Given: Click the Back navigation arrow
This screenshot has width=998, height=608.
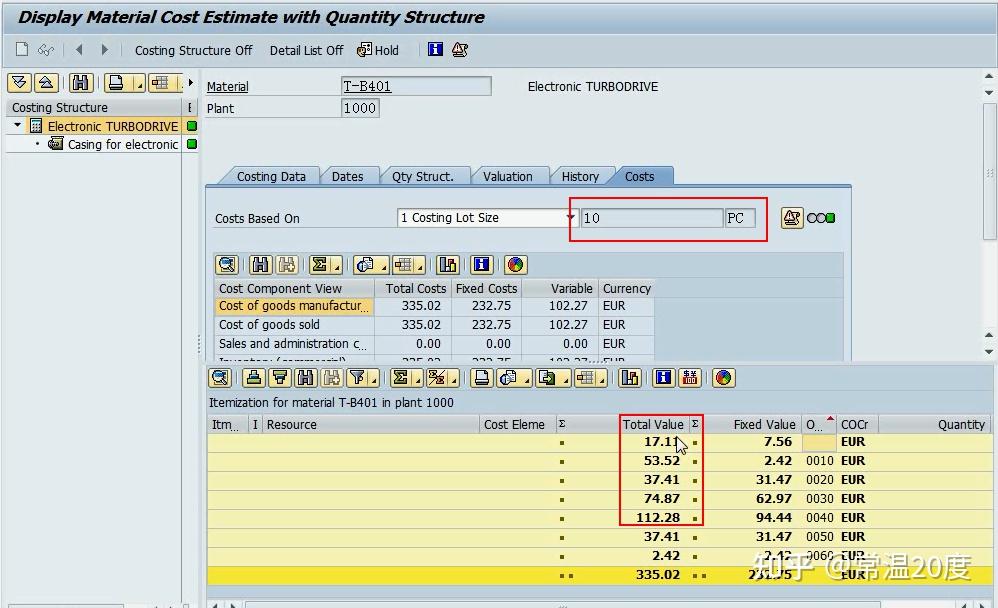Looking at the screenshot, I should coord(78,50).
